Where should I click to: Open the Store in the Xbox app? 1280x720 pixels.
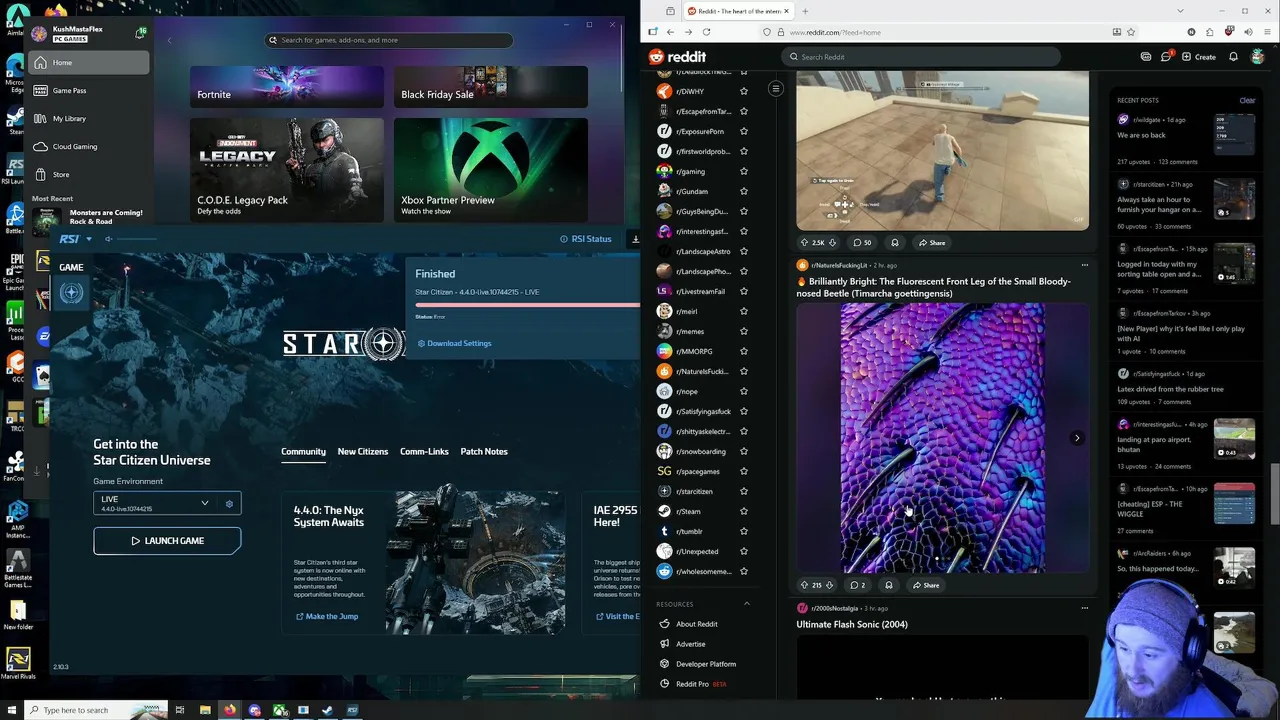pos(89,175)
